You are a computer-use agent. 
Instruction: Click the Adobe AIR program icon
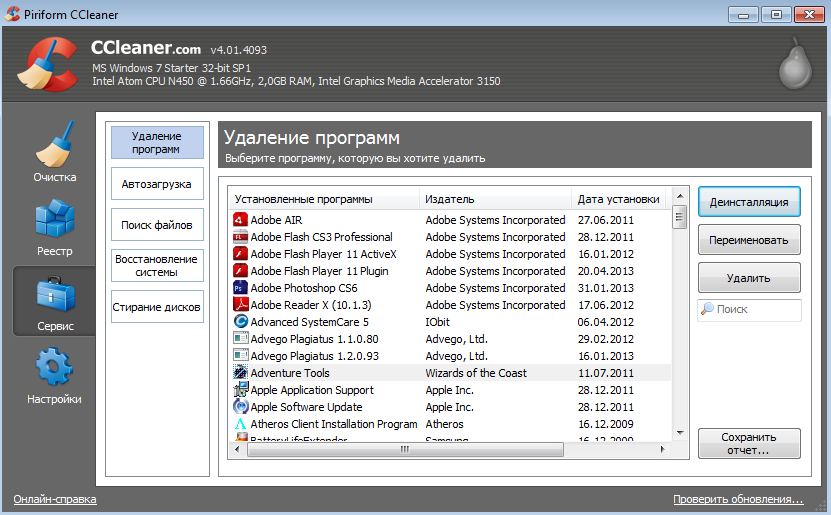point(241,220)
